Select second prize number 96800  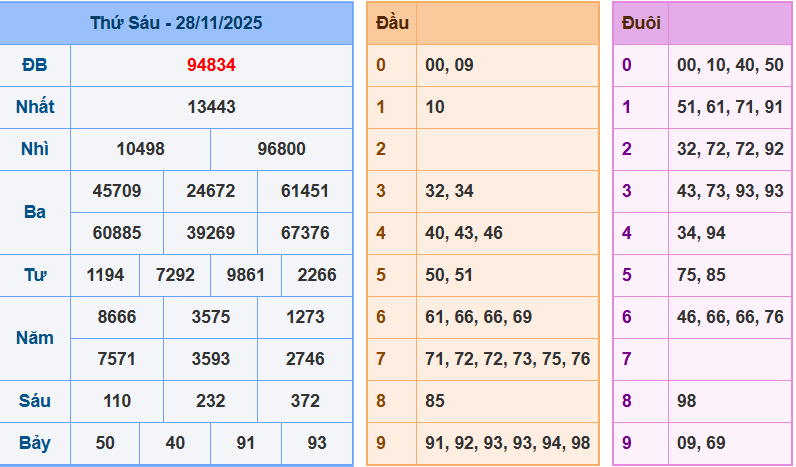[281, 149]
